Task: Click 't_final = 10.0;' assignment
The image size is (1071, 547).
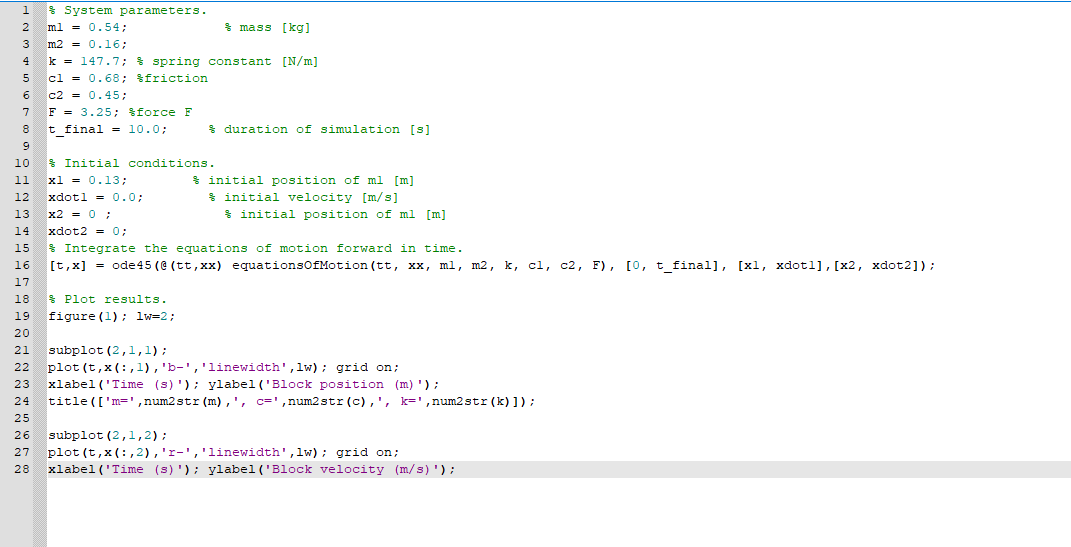Action: click(107, 129)
